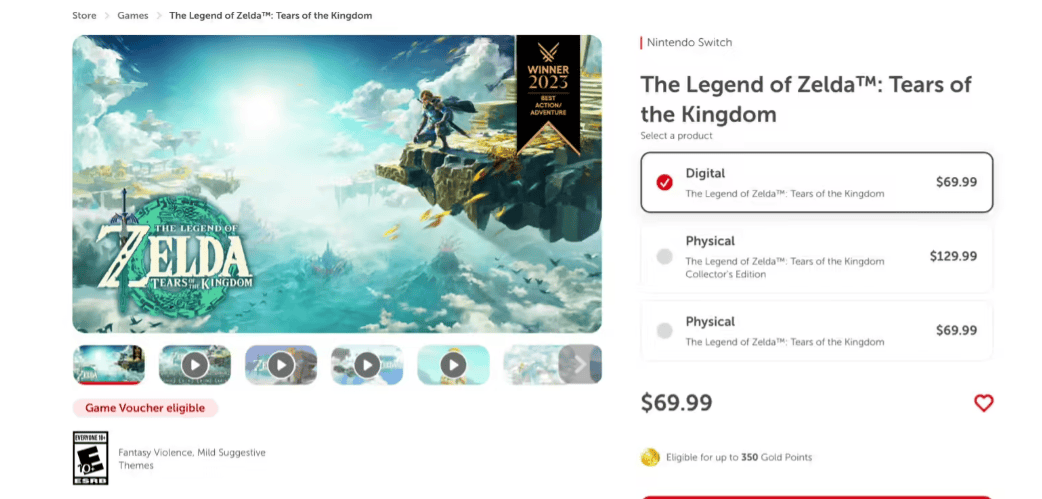1042x499 pixels.
Task: Play the third video thumbnail
Action: (x=367, y=364)
